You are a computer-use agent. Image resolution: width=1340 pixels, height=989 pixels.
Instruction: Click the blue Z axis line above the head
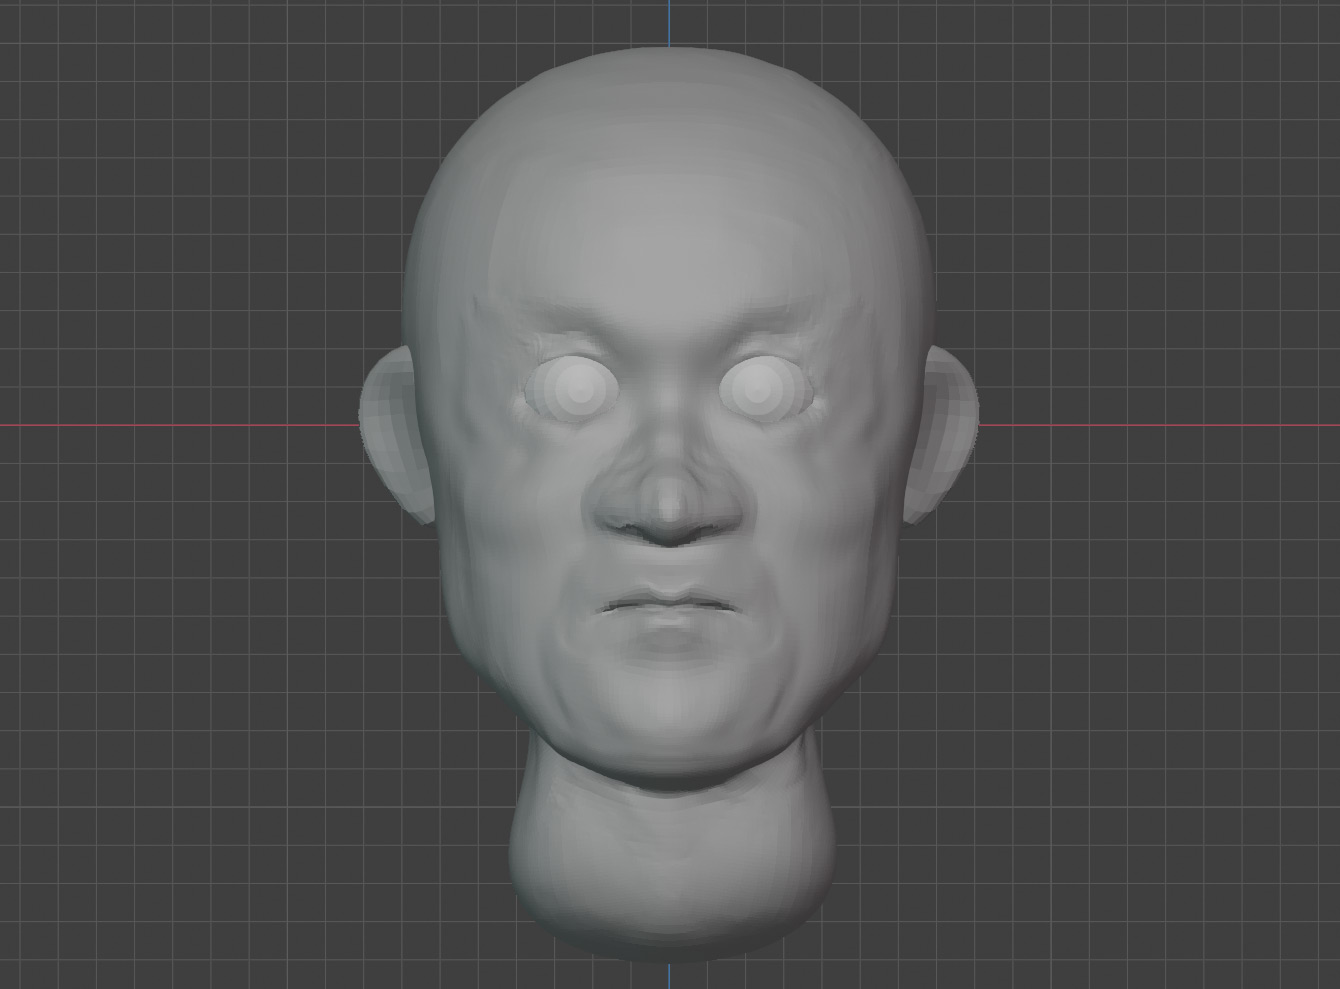(x=669, y=22)
